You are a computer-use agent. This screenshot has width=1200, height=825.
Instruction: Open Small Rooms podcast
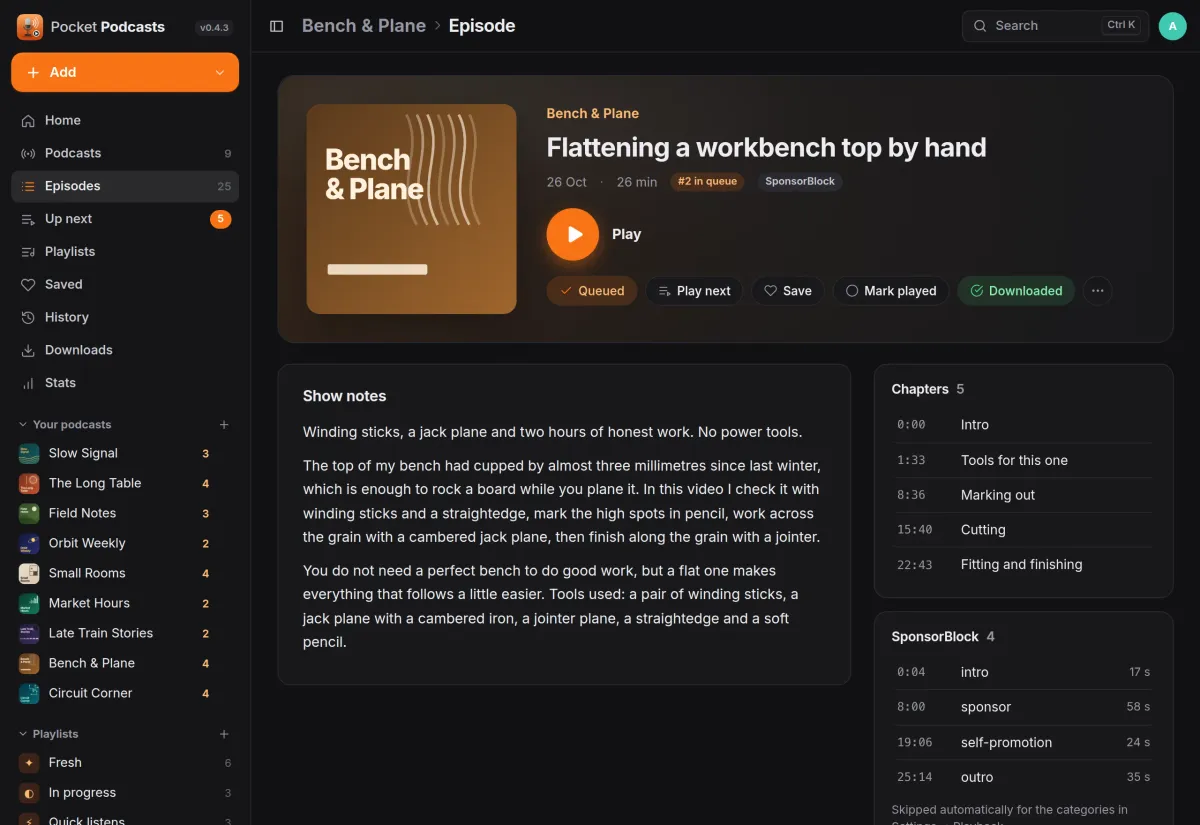click(125, 573)
